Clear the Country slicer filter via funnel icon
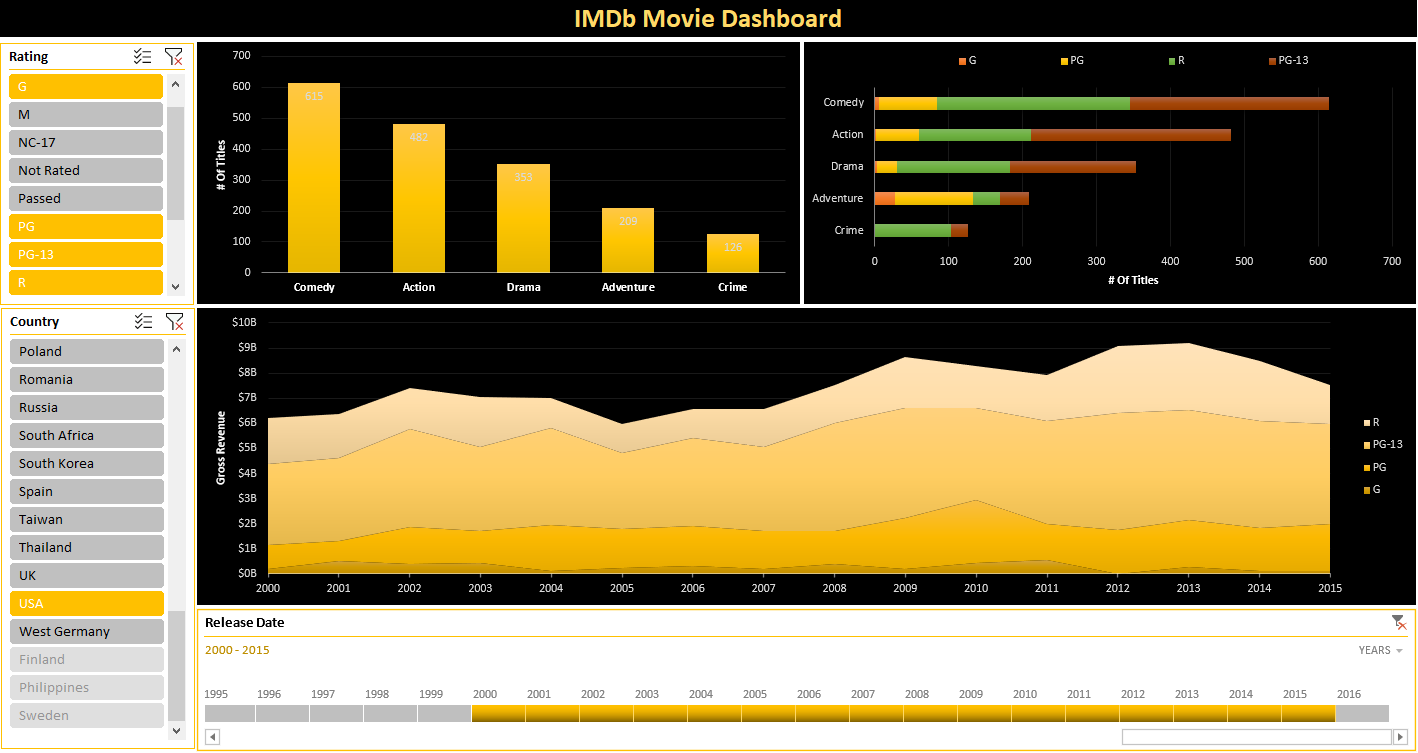Screen dimensions: 1418x753 point(174,321)
